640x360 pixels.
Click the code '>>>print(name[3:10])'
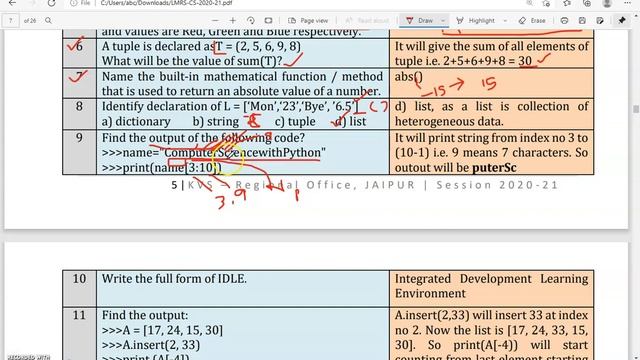click(x=162, y=168)
